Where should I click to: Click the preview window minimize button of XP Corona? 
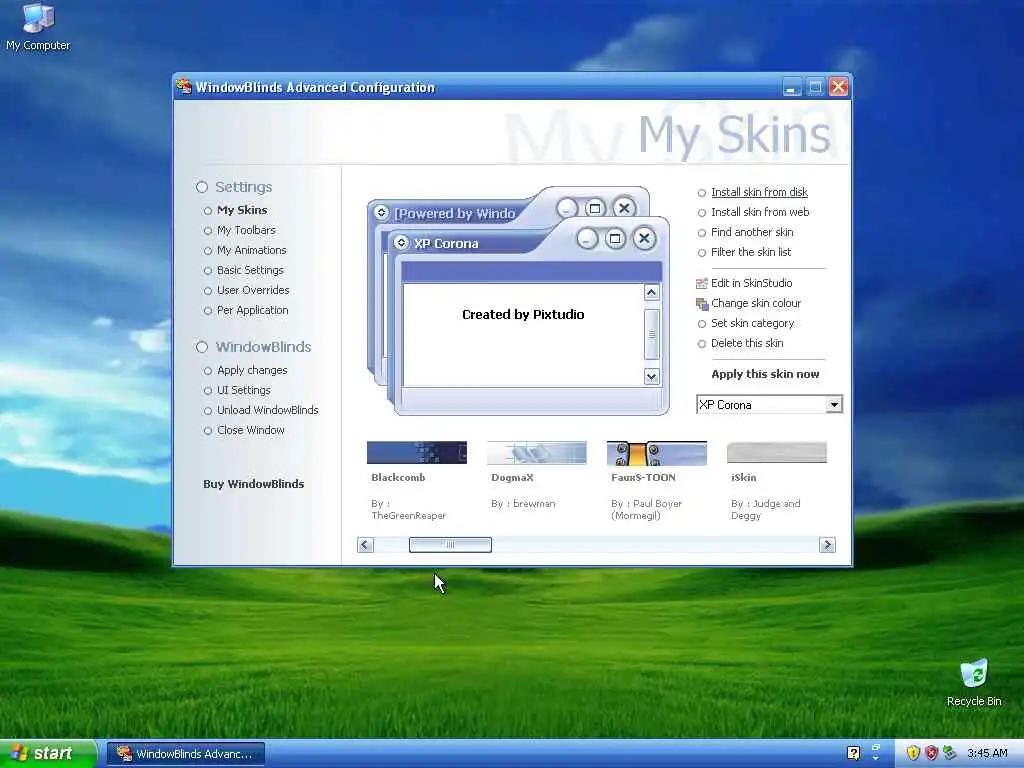(587, 239)
